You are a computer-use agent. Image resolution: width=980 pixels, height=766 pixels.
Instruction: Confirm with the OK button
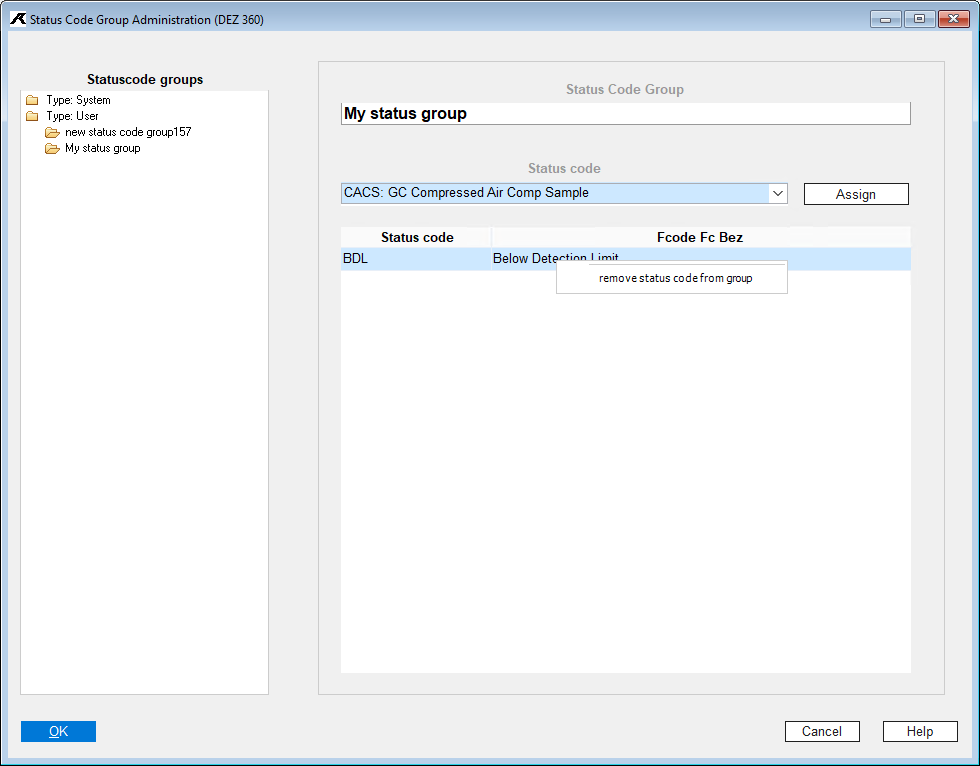(58, 731)
